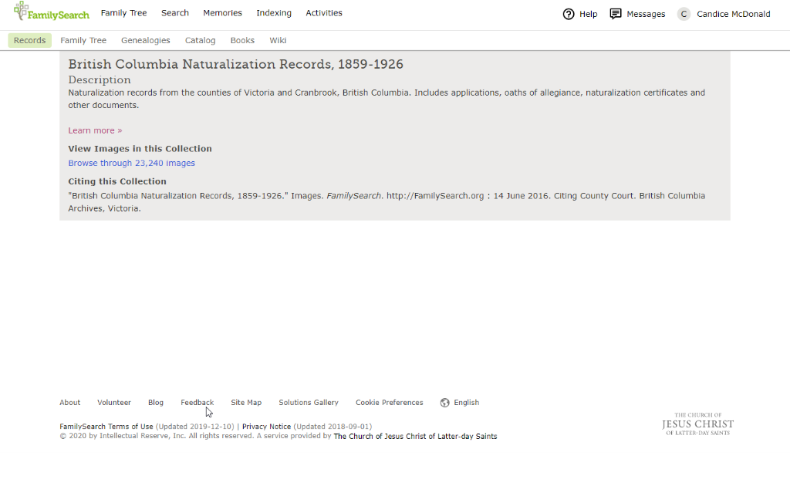Open Help via the question mark icon
The width and height of the screenshot is (790, 491).
coord(568,14)
